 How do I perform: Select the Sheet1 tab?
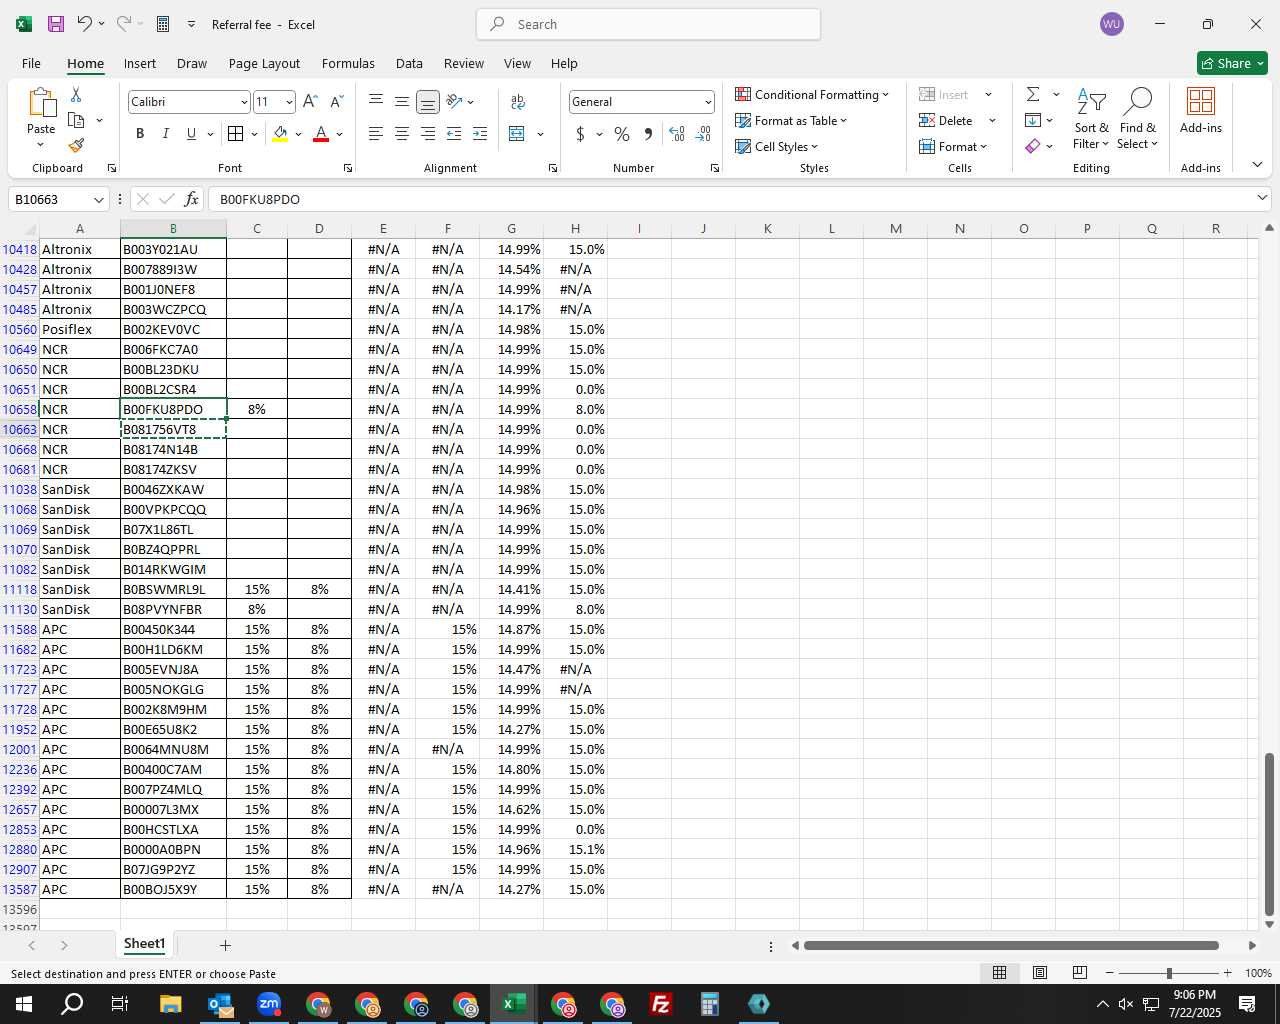pos(144,944)
